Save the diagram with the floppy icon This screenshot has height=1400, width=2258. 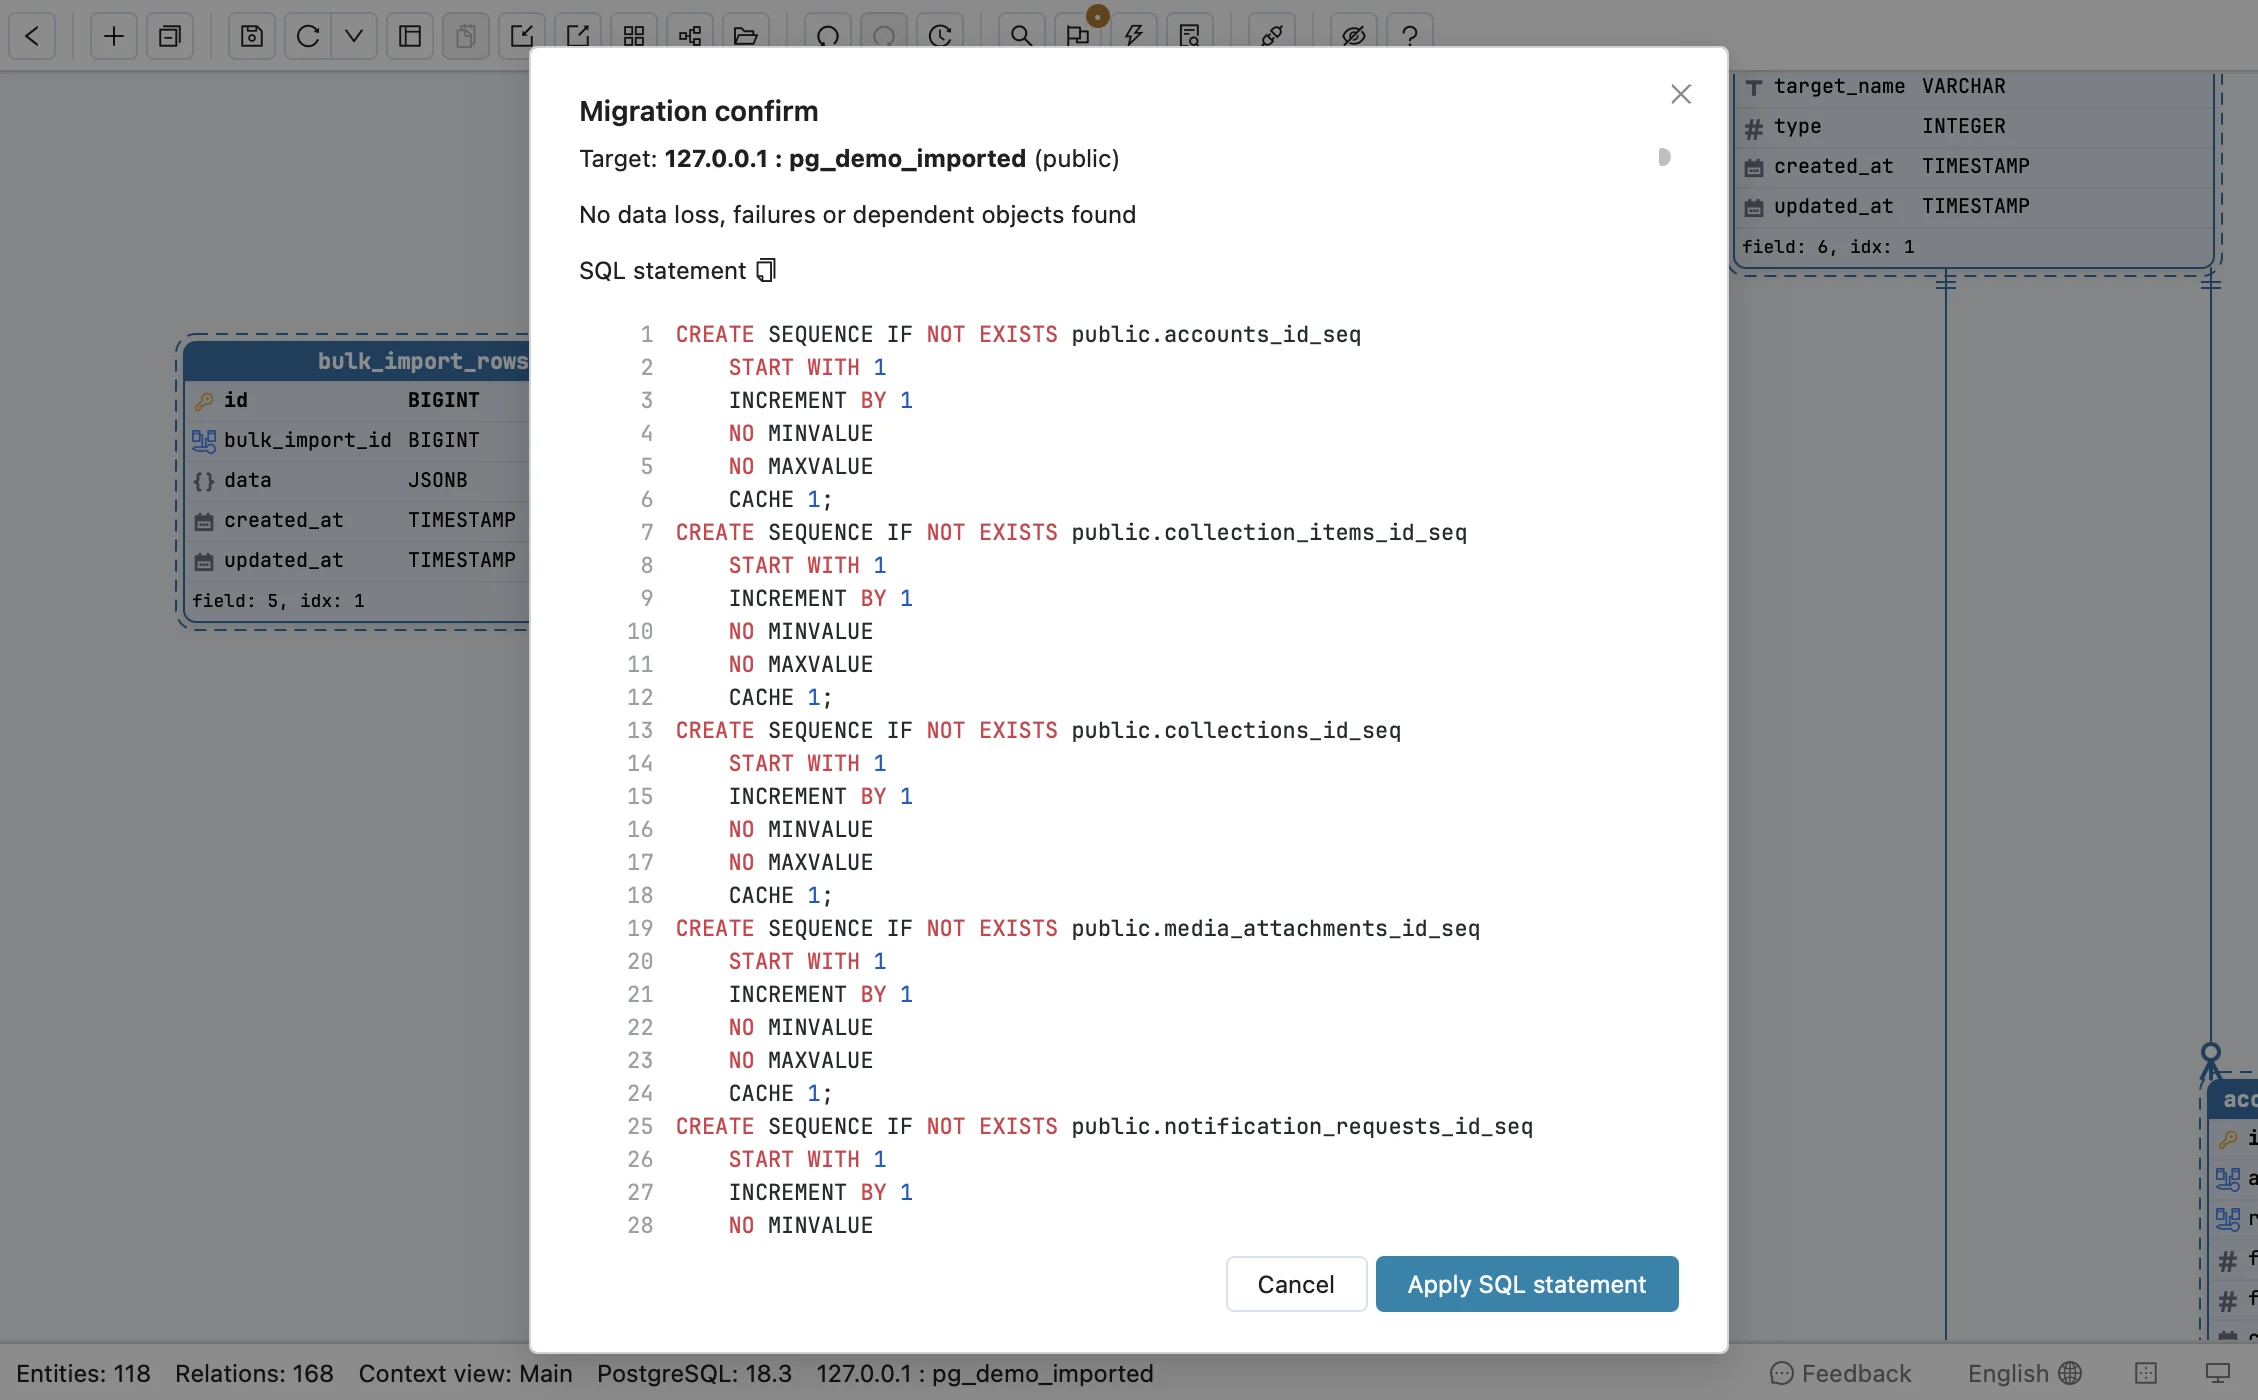pyautogui.click(x=252, y=36)
